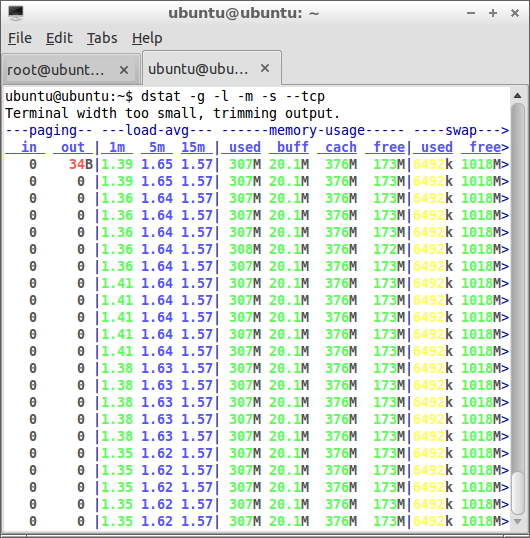
Task: Click the red 34B paging out value
Action: (81, 164)
